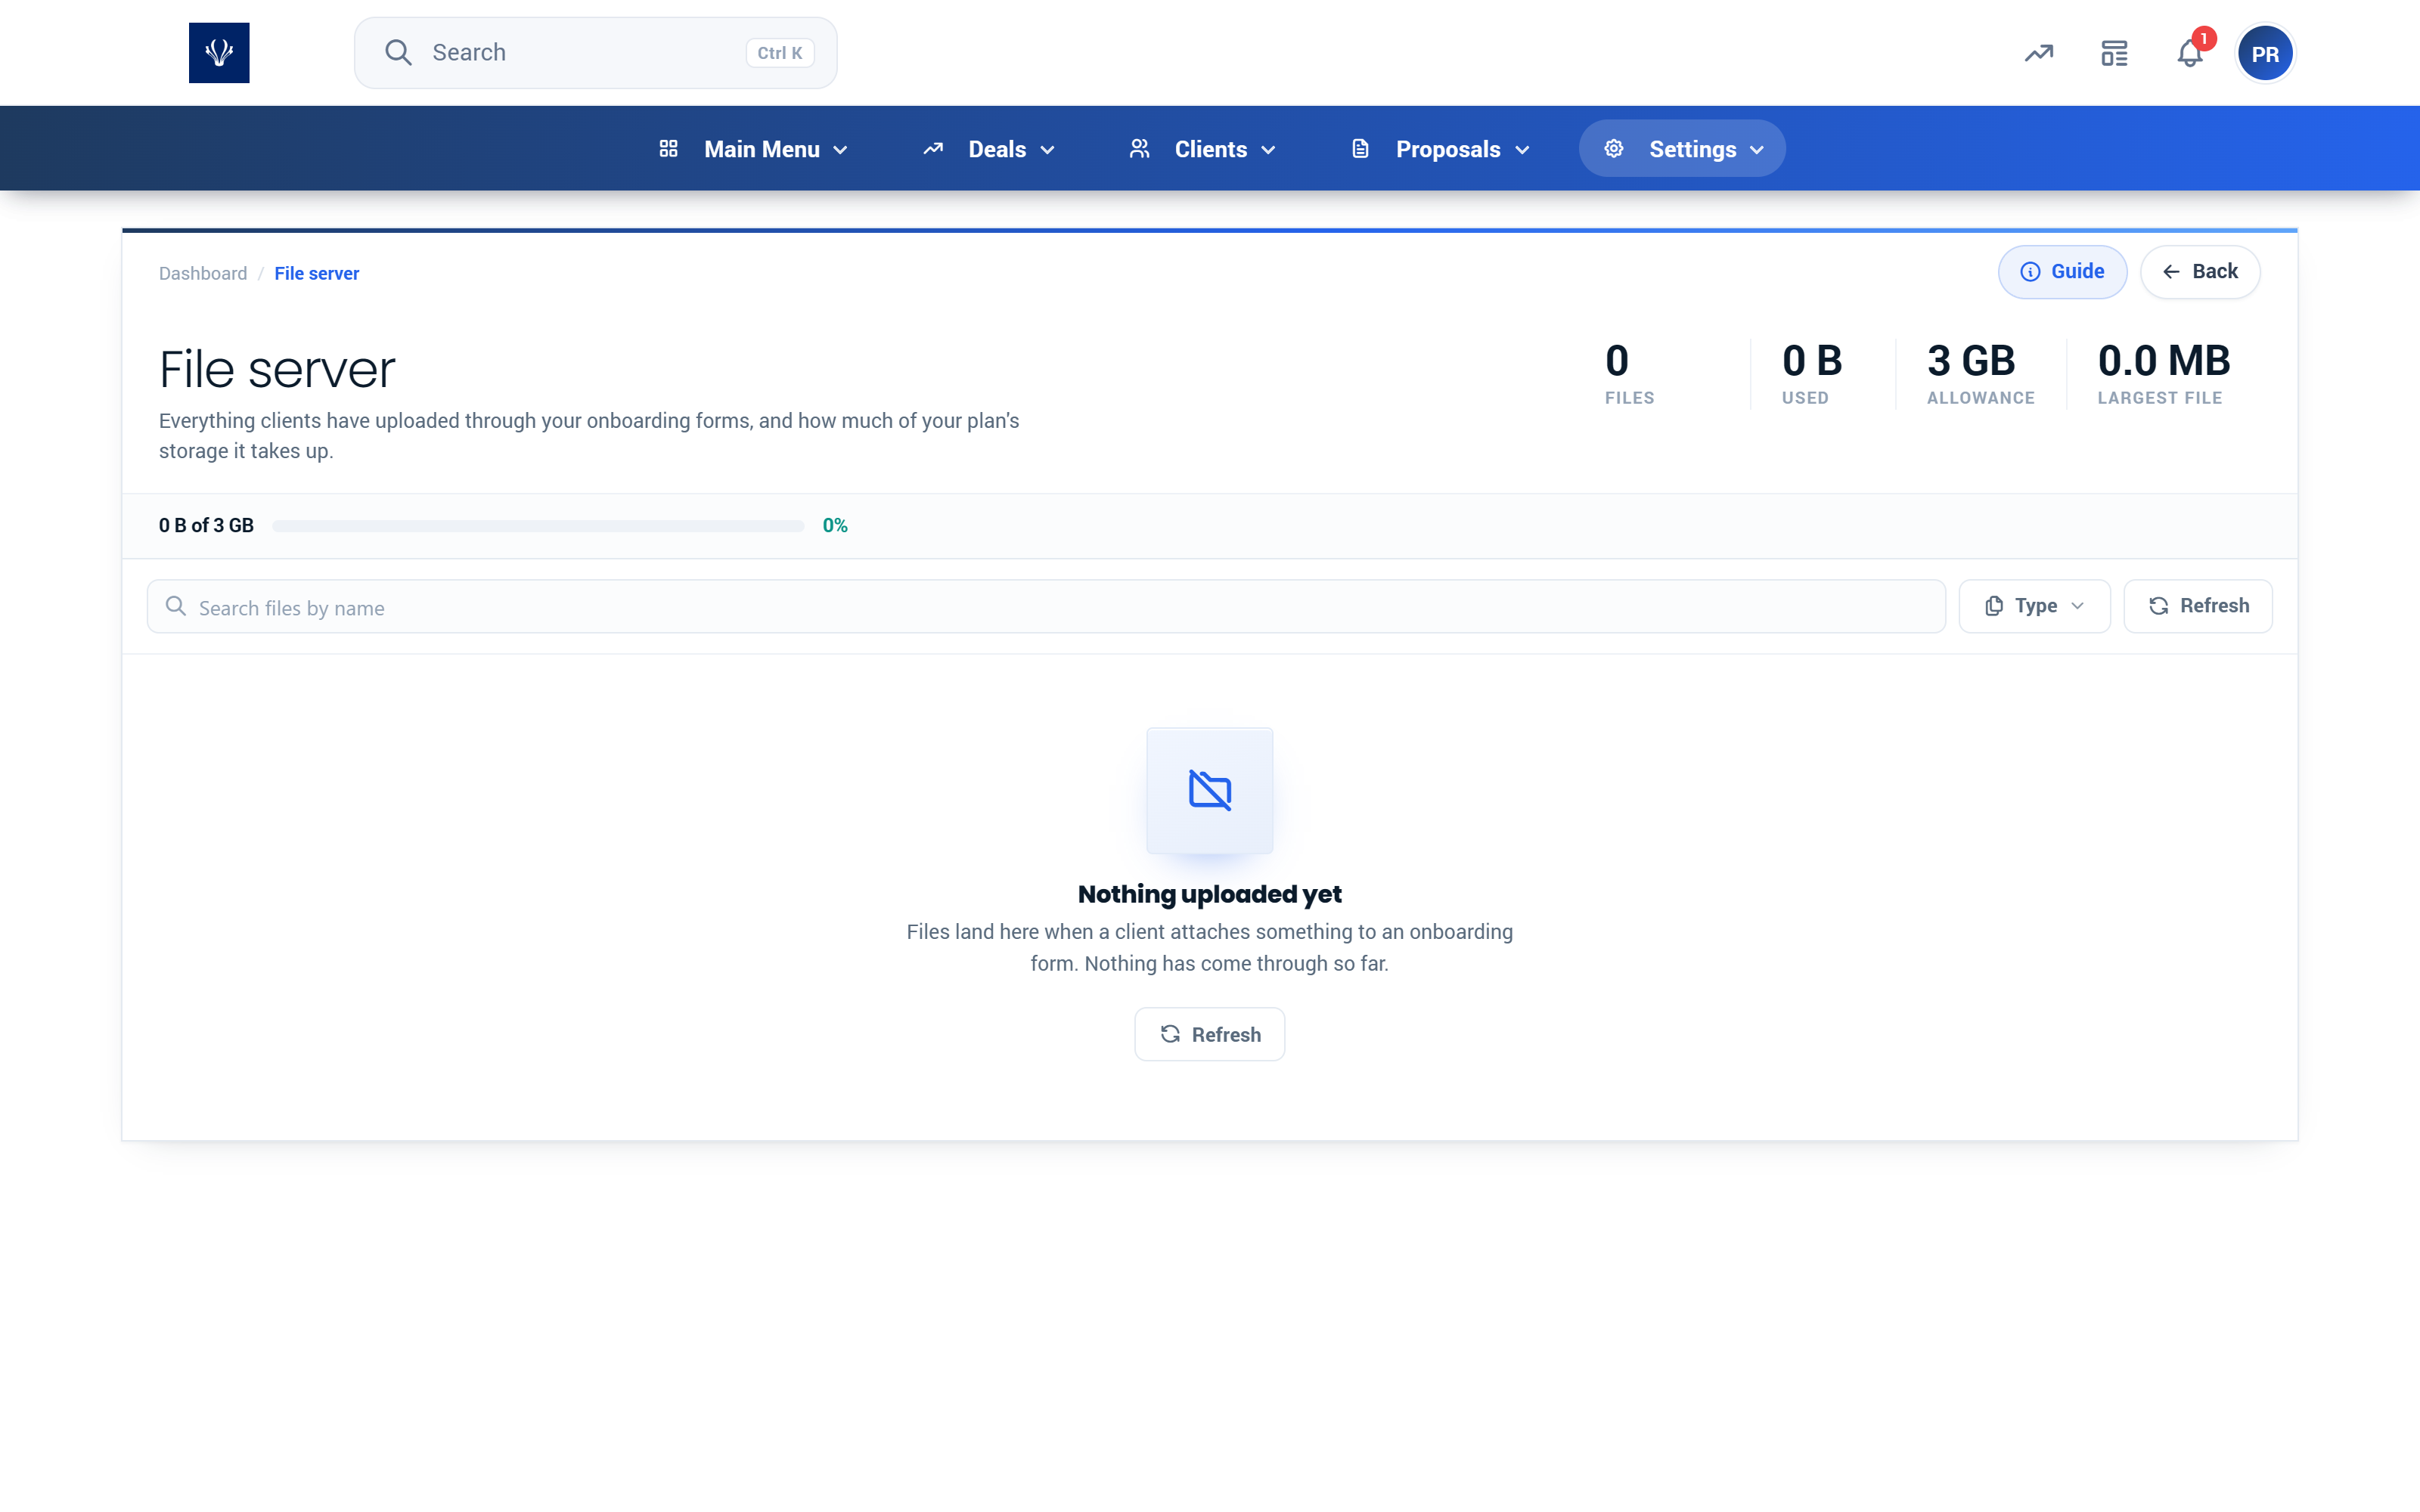Click the 3 GB allowance stat
Viewport: 2420px width, 1512px height.
pos(1980,373)
